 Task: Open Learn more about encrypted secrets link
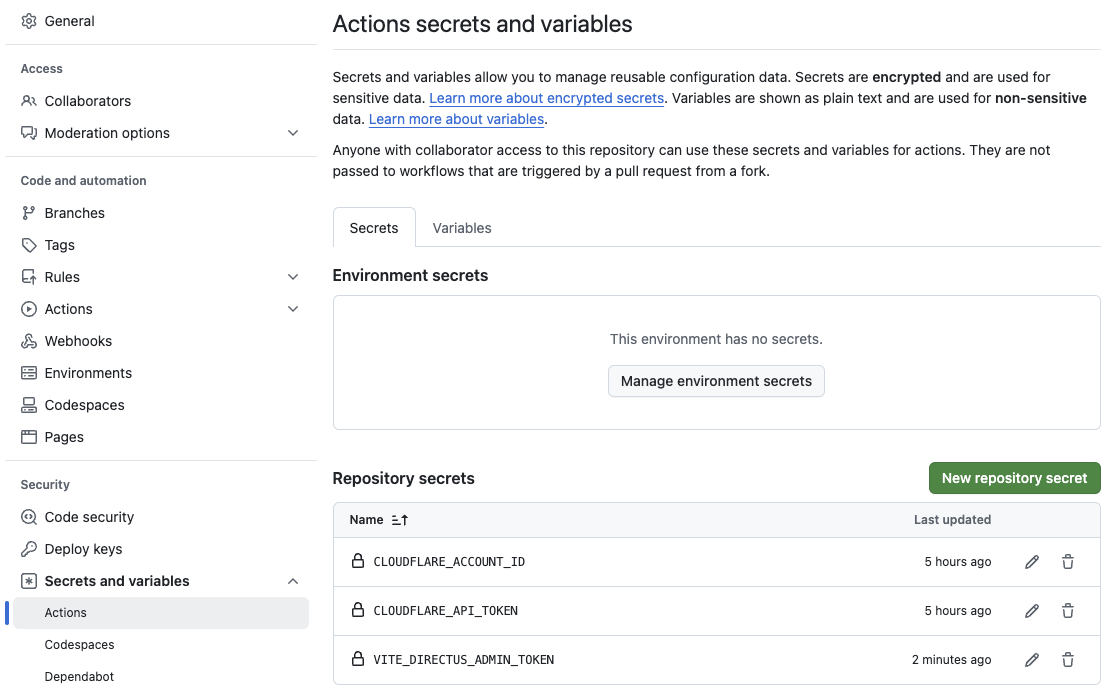pos(547,98)
